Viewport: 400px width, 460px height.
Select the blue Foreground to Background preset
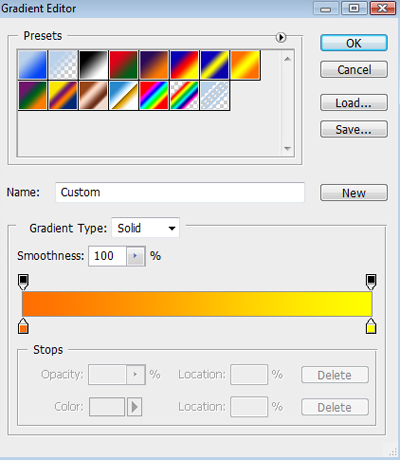pyautogui.click(x=33, y=65)
